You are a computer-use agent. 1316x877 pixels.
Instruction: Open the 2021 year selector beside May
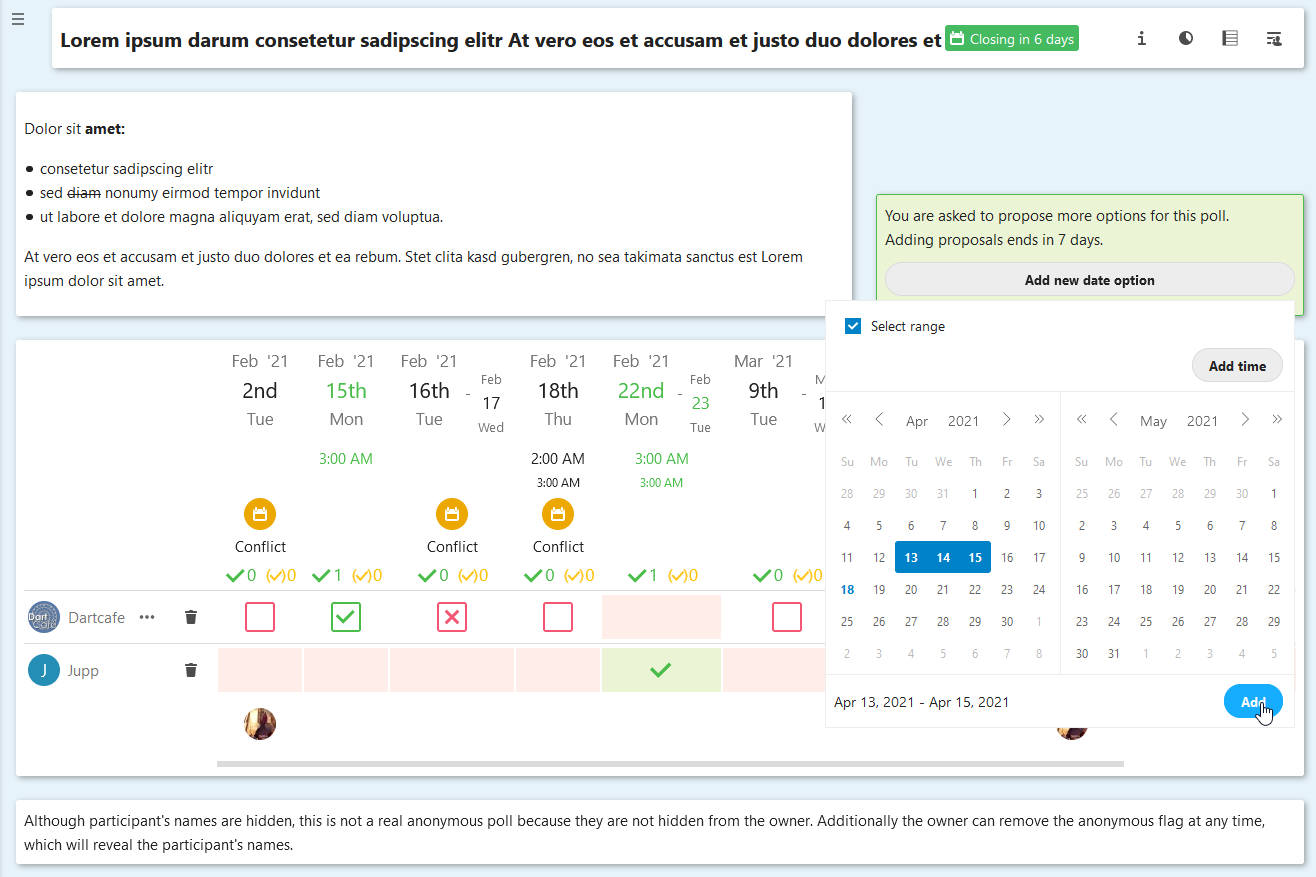[x=1202, y=421]
